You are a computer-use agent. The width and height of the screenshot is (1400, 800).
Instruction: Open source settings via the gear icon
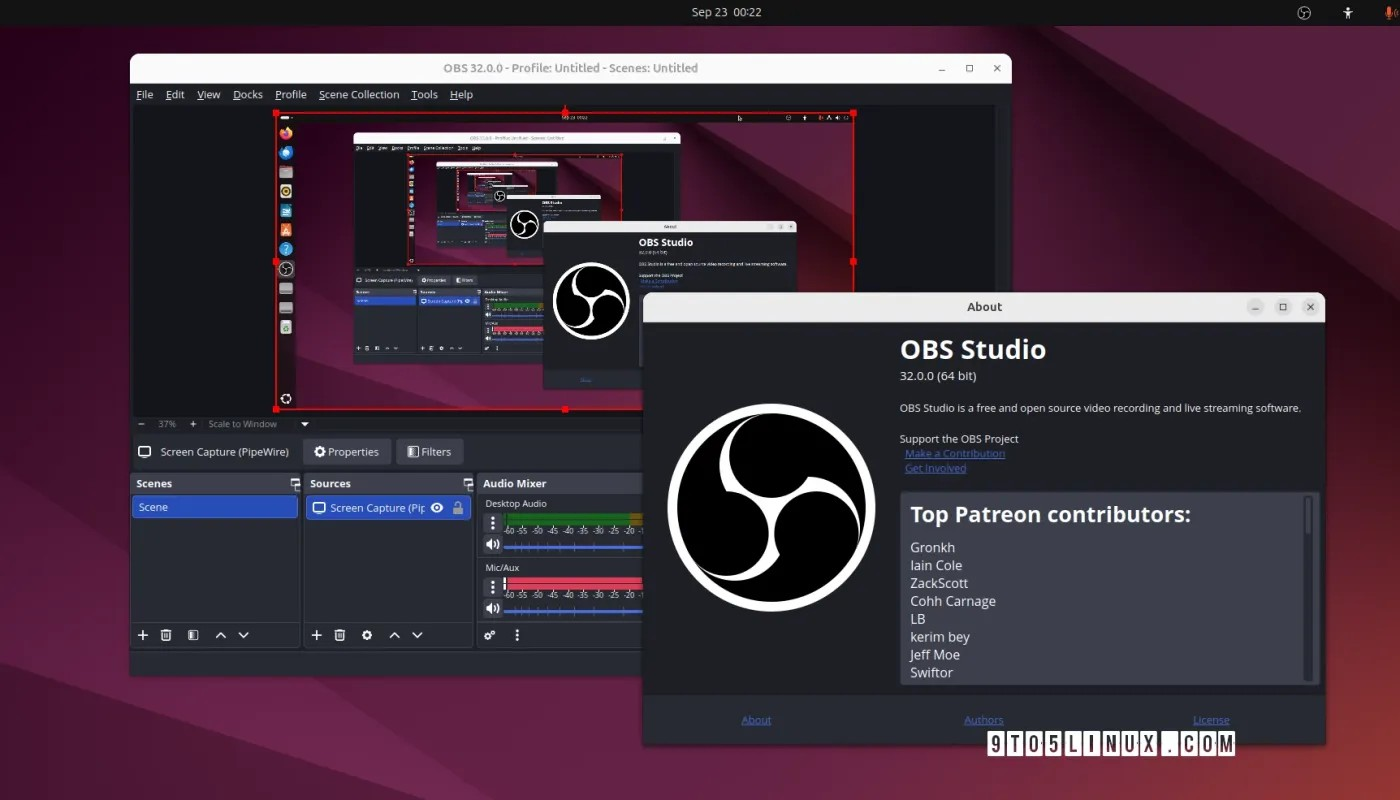coord(366,635)
